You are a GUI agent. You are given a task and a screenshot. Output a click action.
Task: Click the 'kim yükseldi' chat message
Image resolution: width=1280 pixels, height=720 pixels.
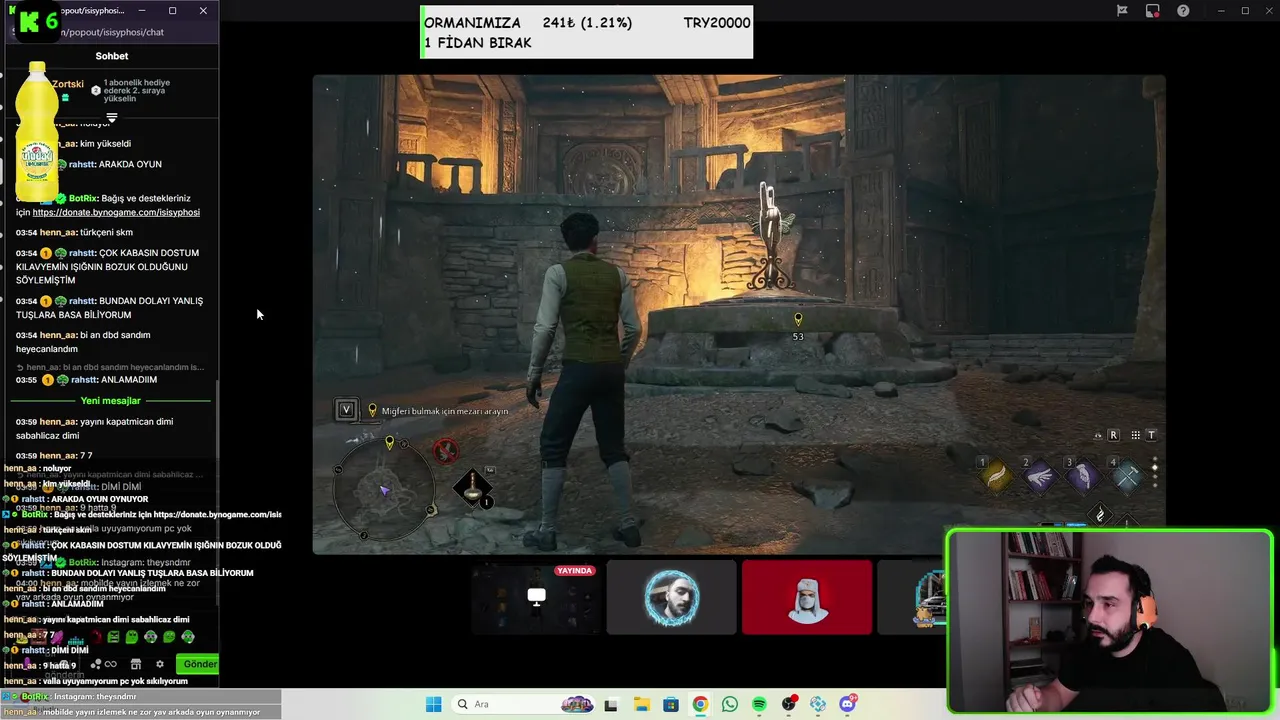[x=105, y=144]
